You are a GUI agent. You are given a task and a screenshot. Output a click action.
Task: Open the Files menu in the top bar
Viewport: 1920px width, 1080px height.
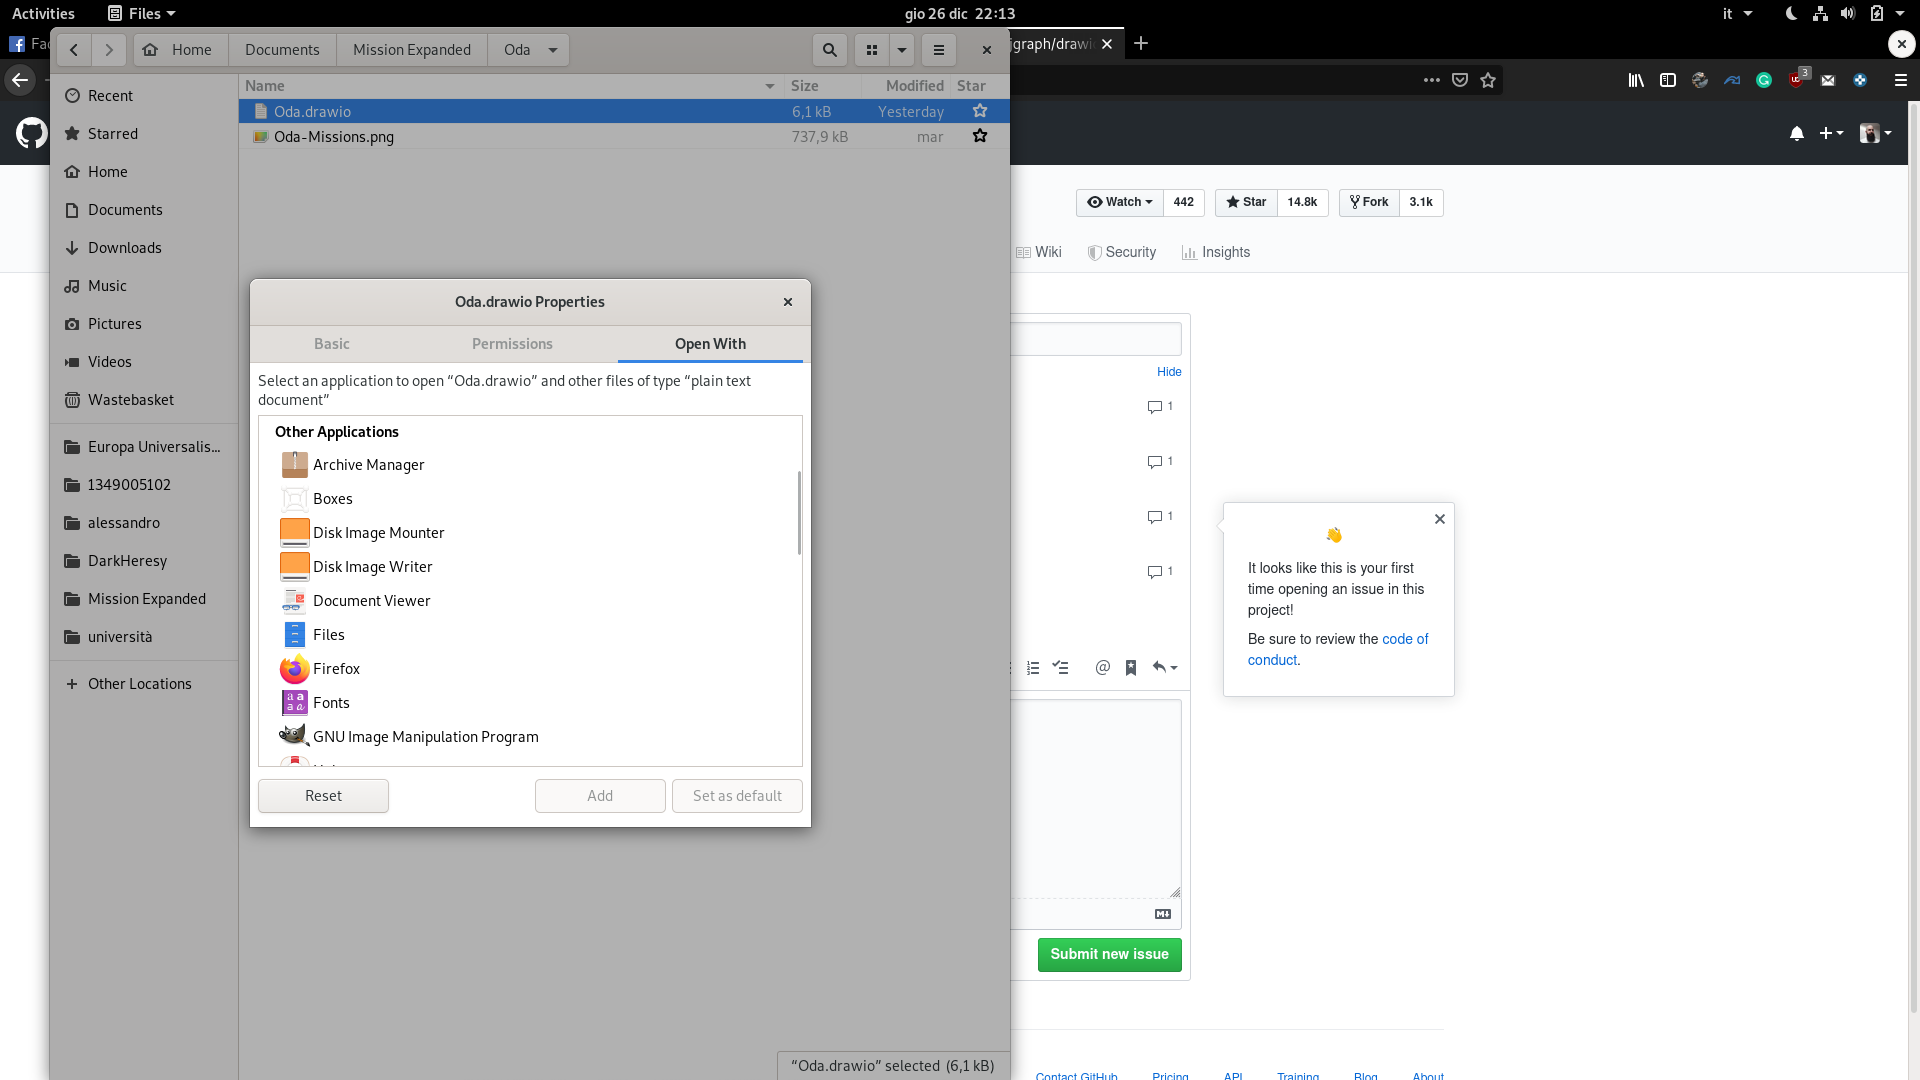point(140,13)
